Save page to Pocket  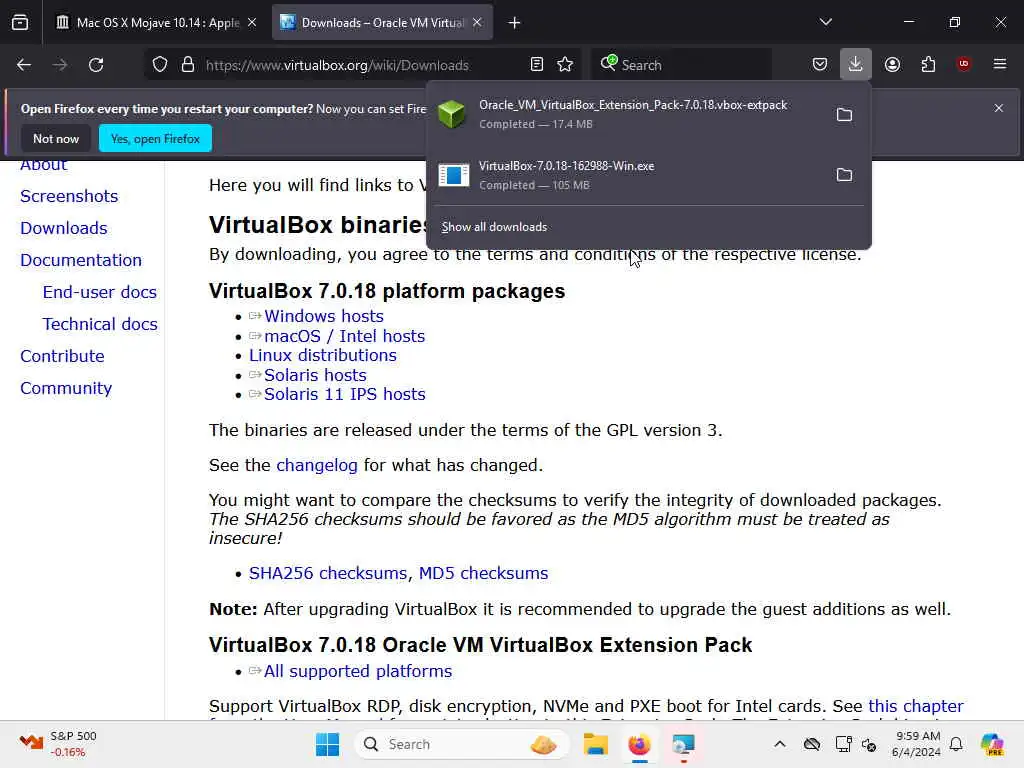[x=820, y=64]
